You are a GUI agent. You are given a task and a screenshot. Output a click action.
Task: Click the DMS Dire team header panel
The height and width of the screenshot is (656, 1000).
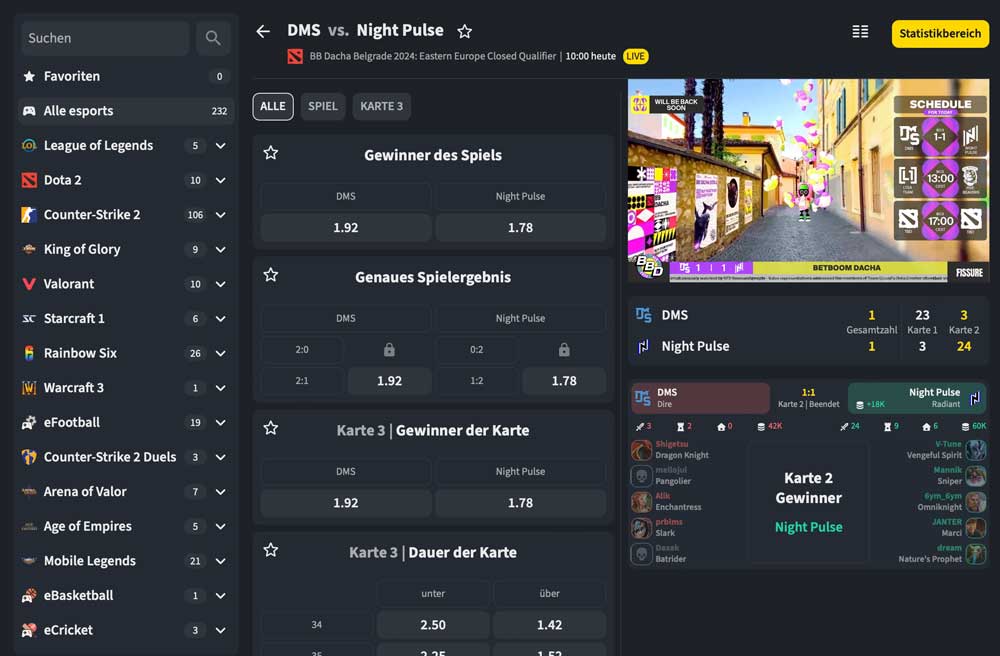pos(700,398)
